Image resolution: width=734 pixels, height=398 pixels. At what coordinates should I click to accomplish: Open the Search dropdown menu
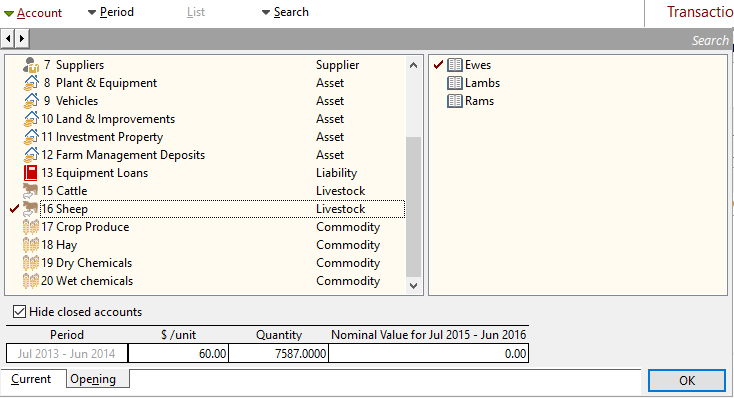285,12
